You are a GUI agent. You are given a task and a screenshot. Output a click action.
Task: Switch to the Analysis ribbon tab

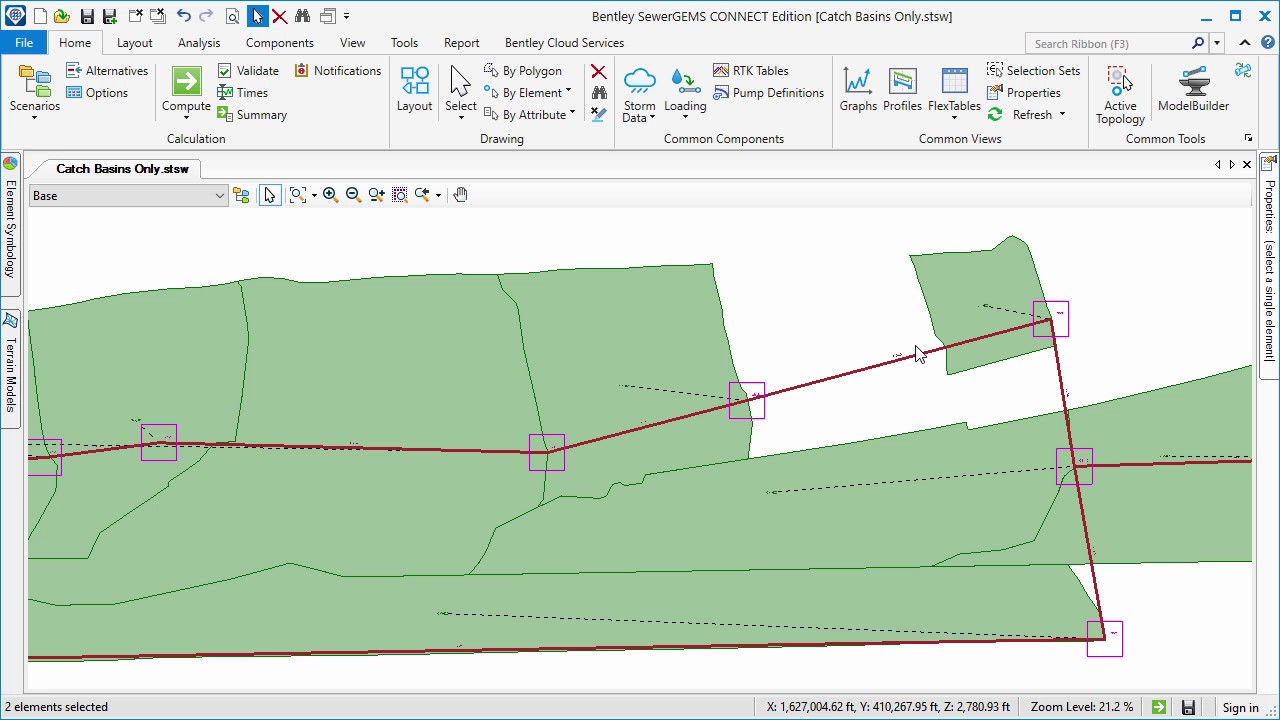click(199, 43)
